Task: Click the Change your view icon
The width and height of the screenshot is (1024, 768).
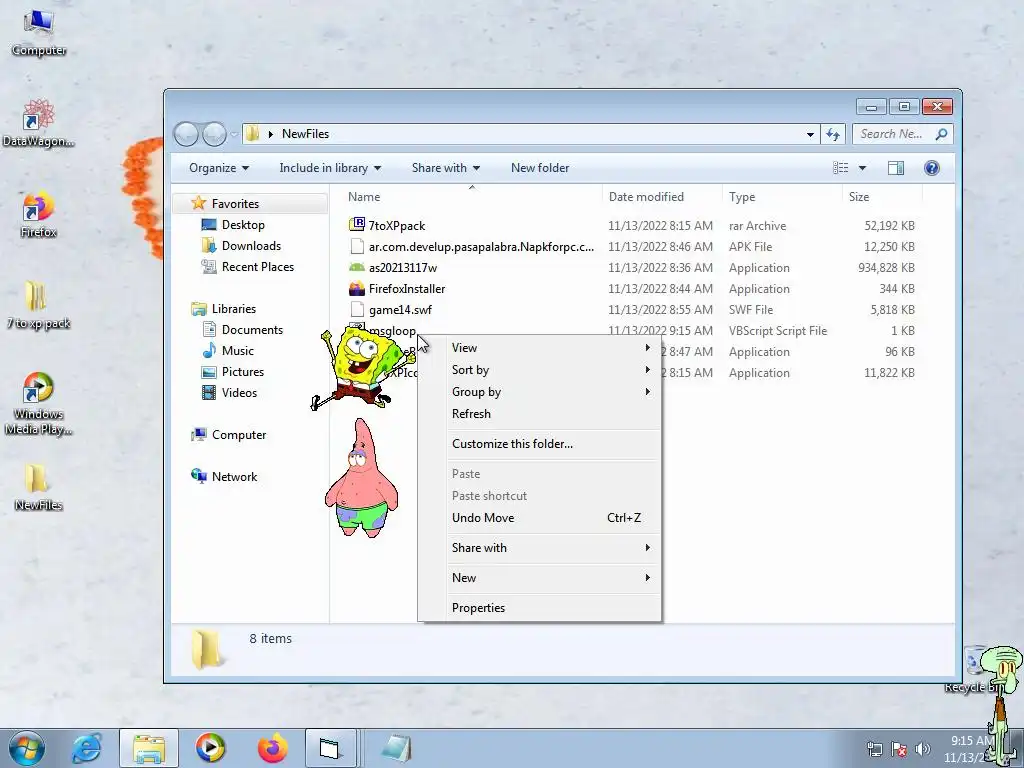Action: 840,168
